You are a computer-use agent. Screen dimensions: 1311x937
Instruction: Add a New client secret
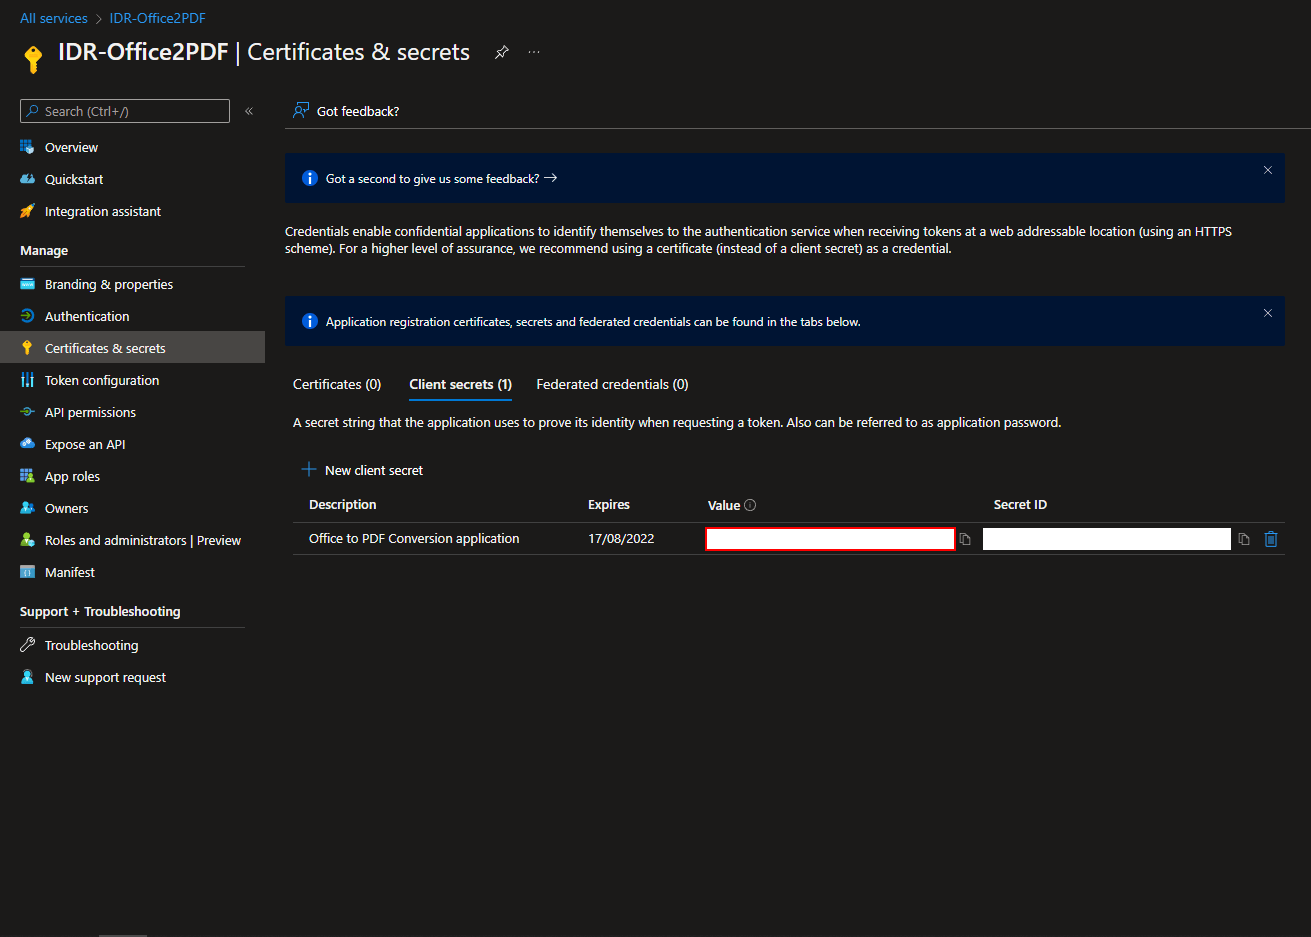pos(363,470)
